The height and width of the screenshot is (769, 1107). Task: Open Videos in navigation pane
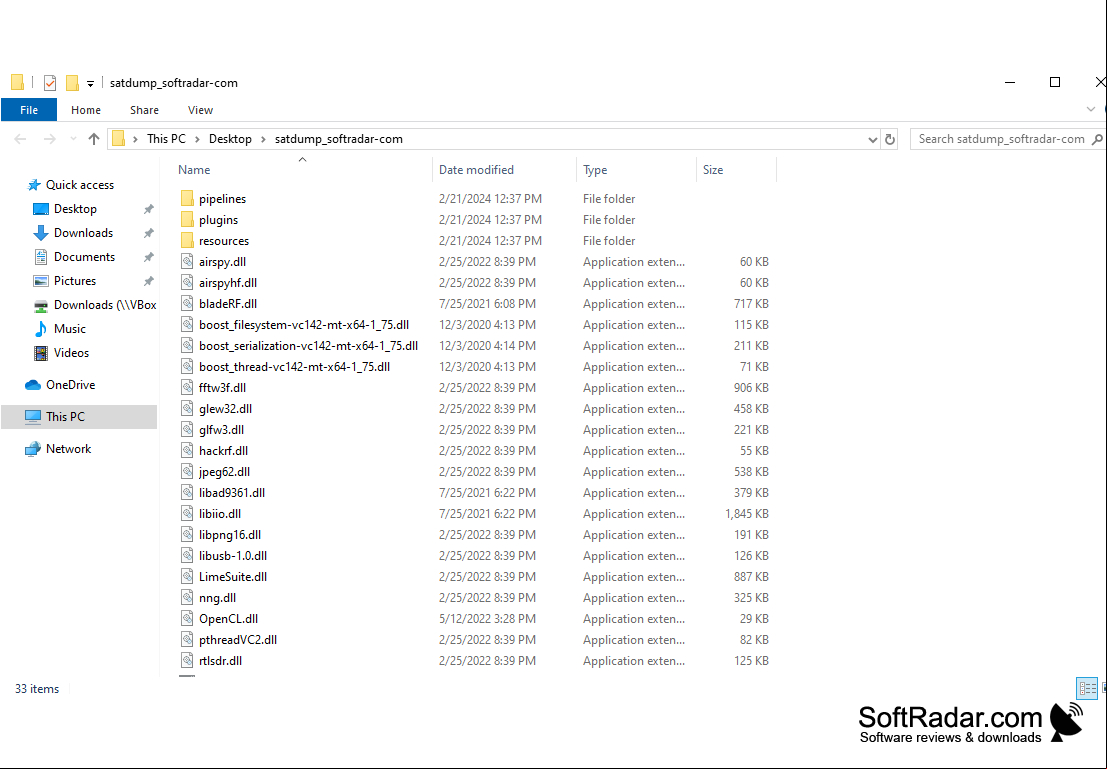(x=71, y=353)
